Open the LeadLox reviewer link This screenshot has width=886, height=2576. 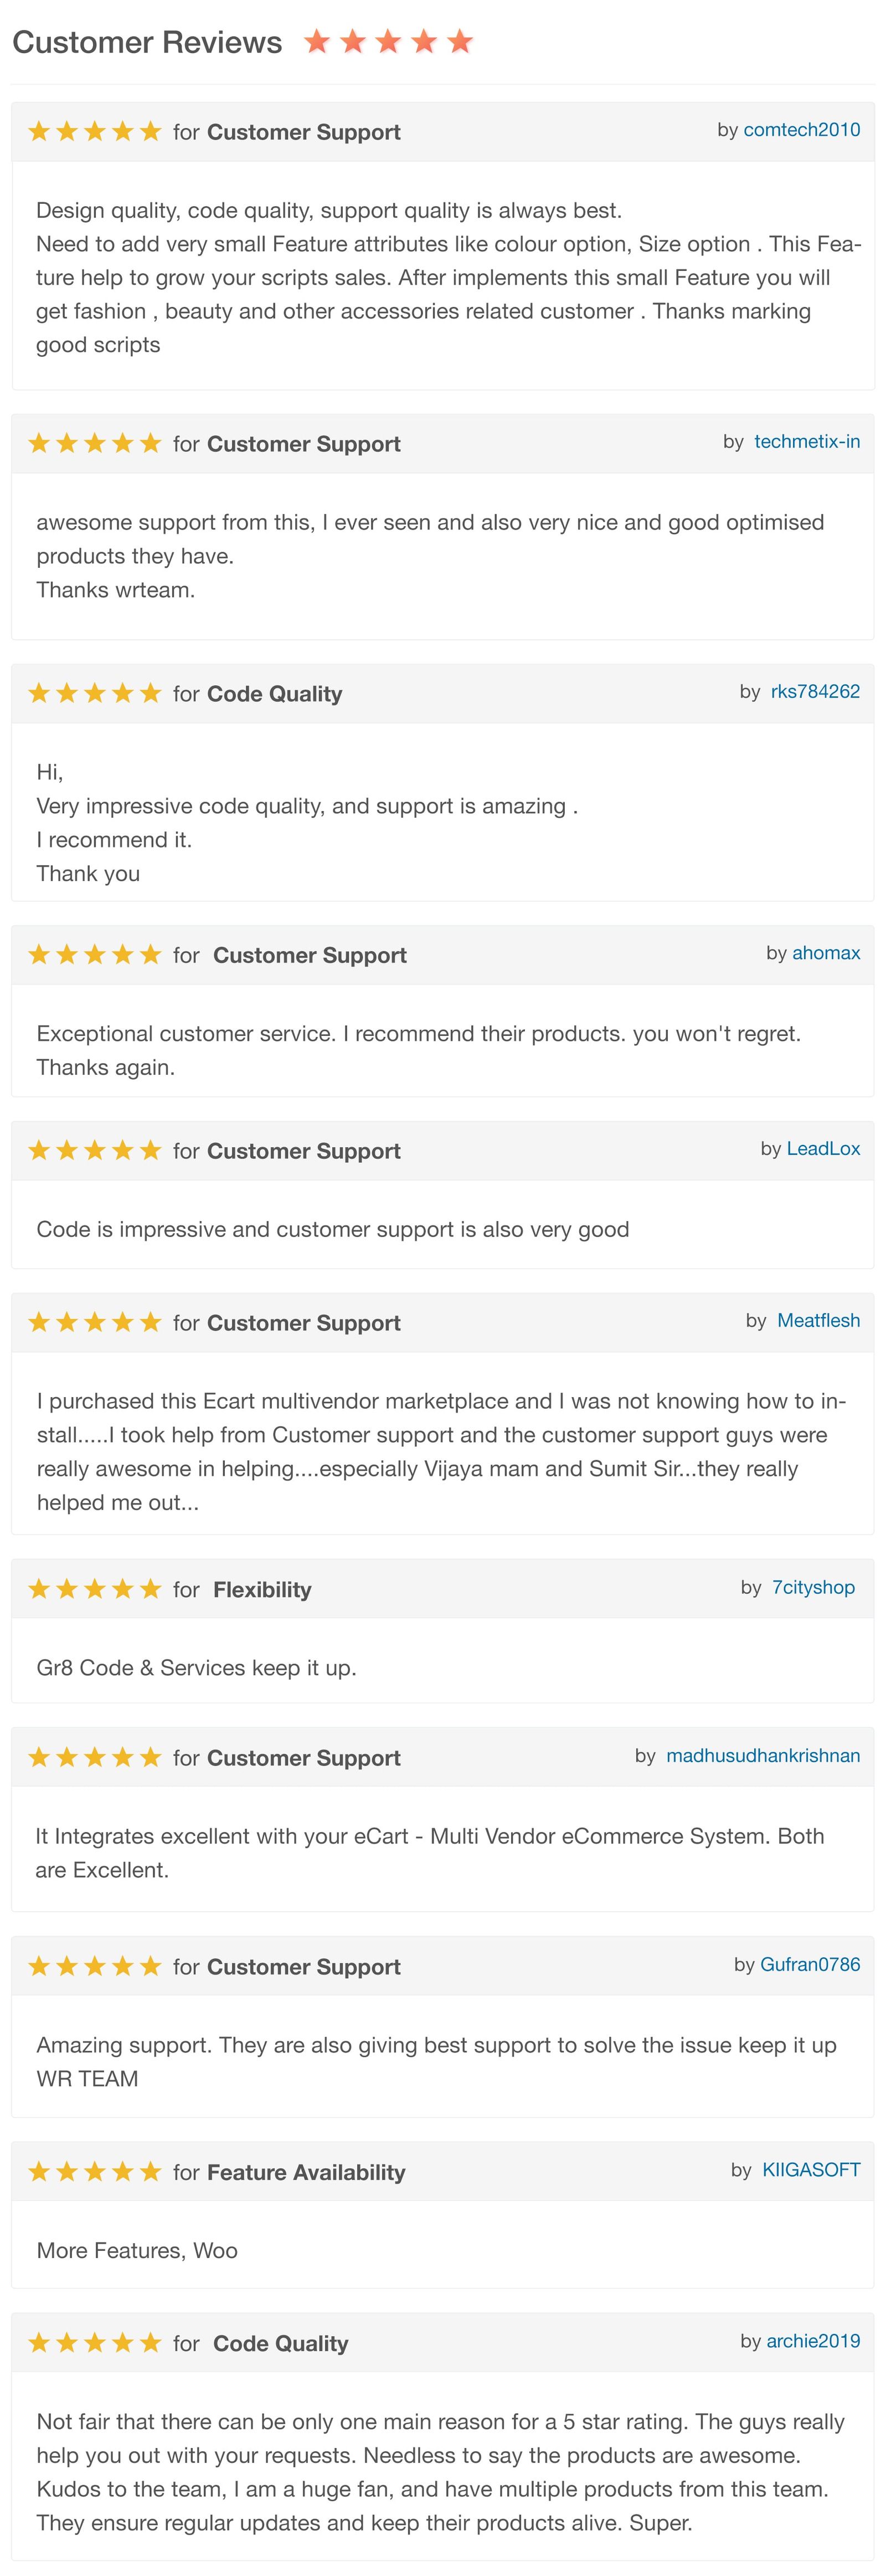click(x=823, y=1149)
